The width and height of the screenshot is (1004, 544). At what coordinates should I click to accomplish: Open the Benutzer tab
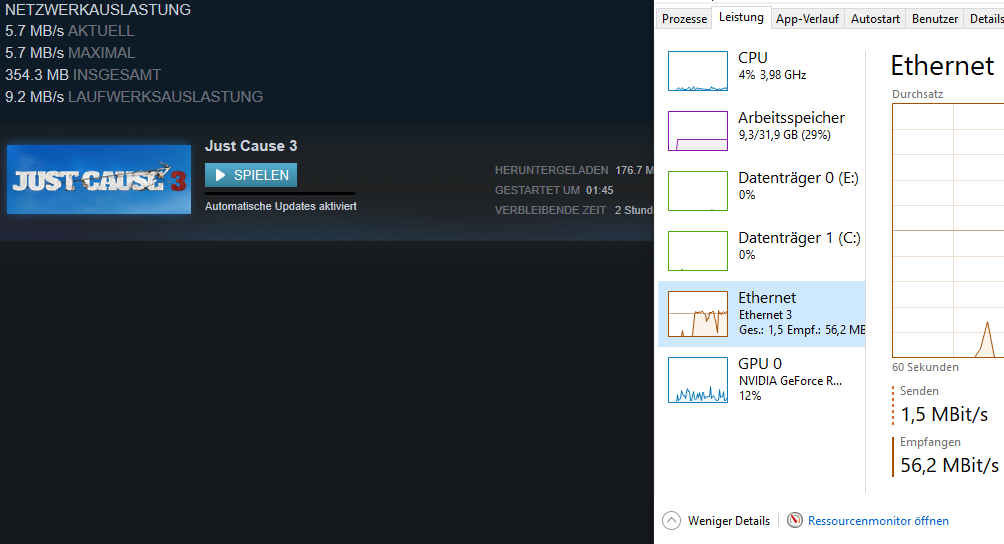coord(935,19)
